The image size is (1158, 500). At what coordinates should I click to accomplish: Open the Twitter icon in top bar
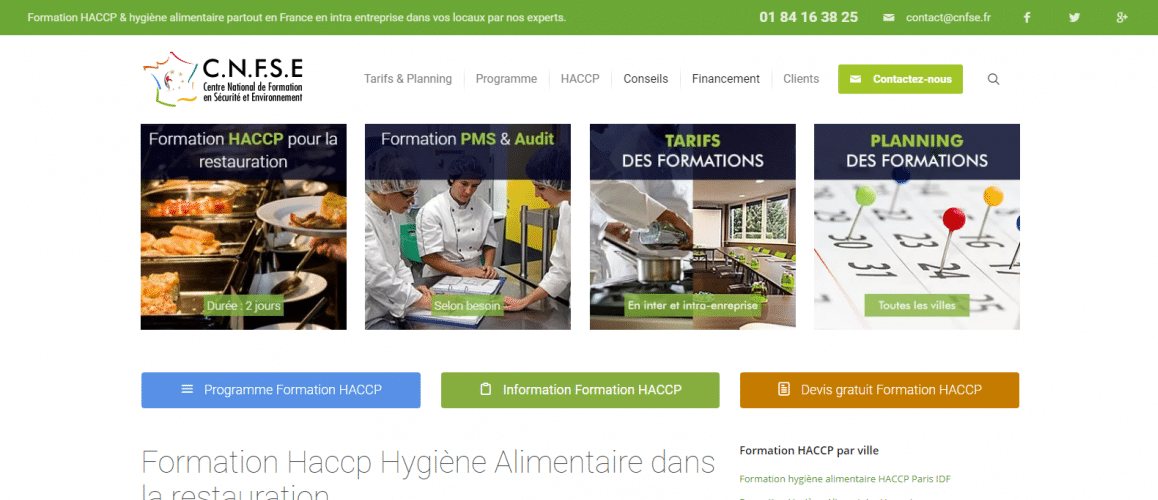1074,18
